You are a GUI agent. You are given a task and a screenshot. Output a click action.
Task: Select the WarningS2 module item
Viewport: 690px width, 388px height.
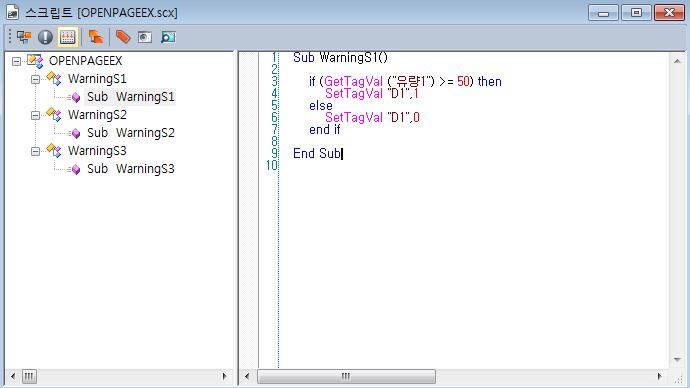click(97, 115)
